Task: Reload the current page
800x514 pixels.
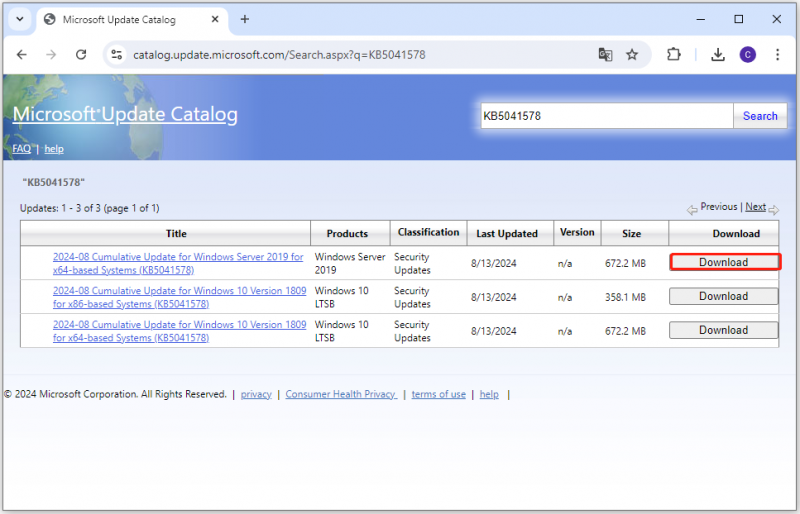Action: click(81, 55)
